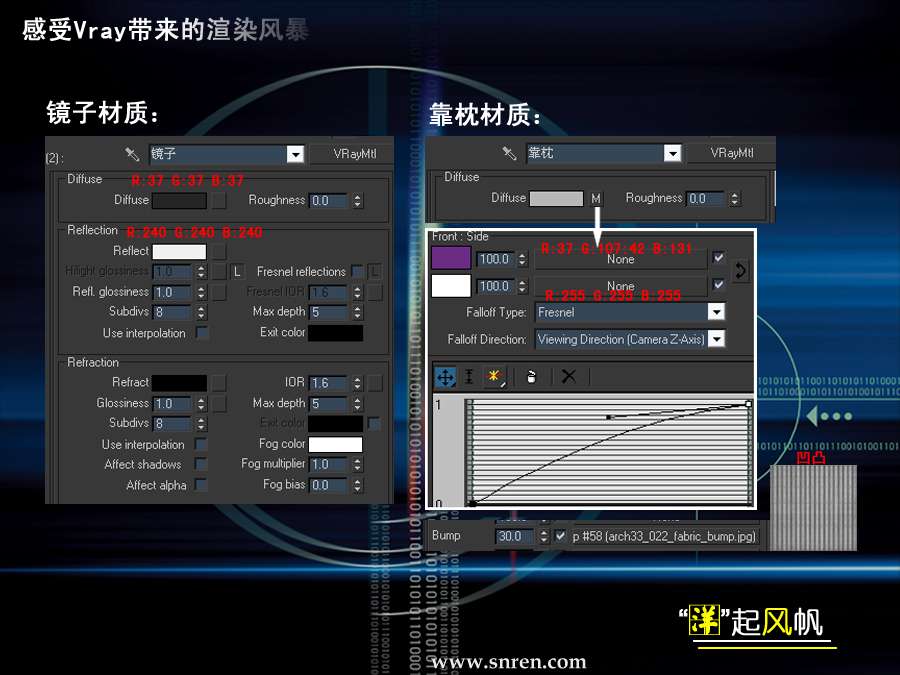
Task: Toggle Refraction Use interpolation checkbox
Action: click(x=201, y=444)
